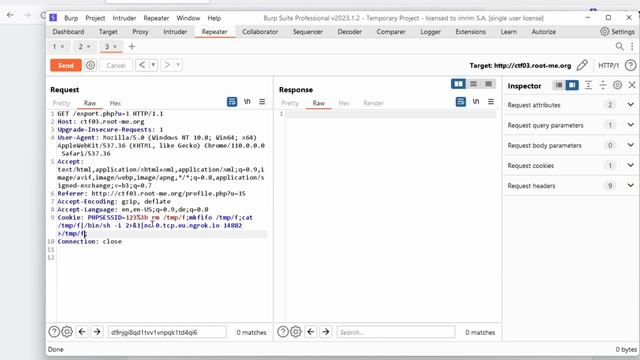Open history dropdown beside forward arrow
Viewport: 640px width, 360px height.
point(178,65)
